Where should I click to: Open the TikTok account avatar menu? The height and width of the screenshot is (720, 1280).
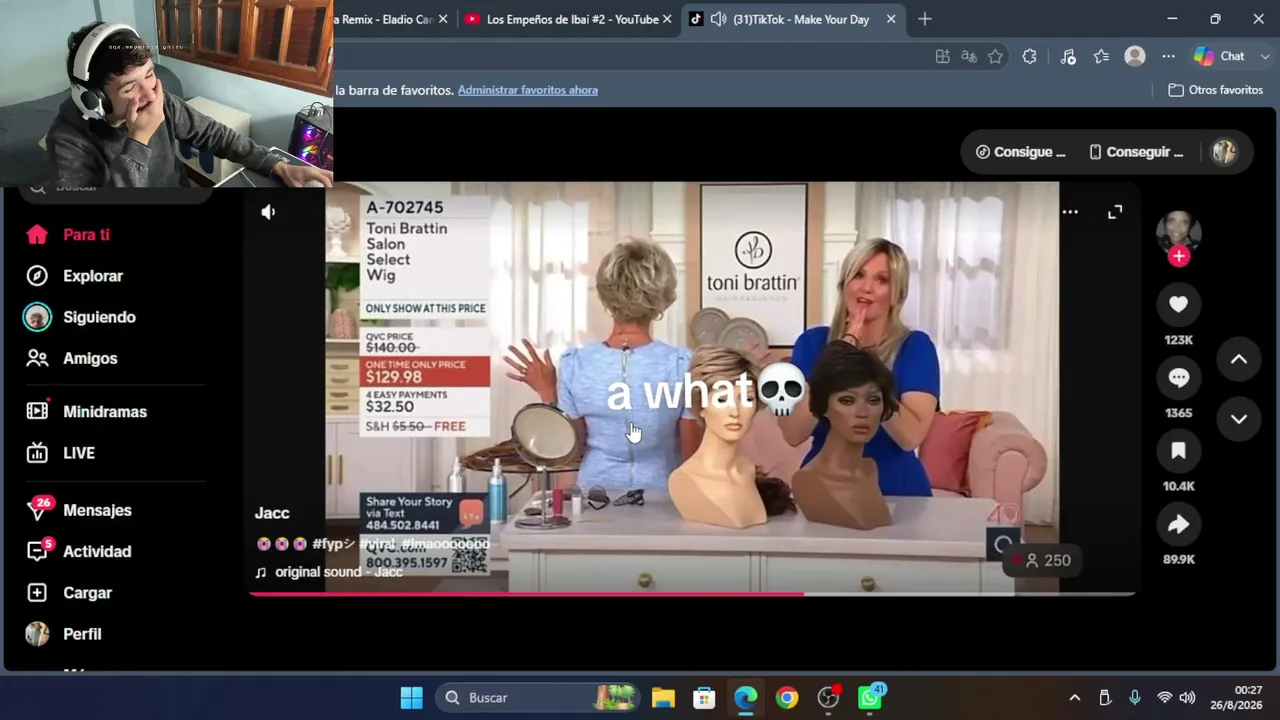click(x=1224, y=152)
